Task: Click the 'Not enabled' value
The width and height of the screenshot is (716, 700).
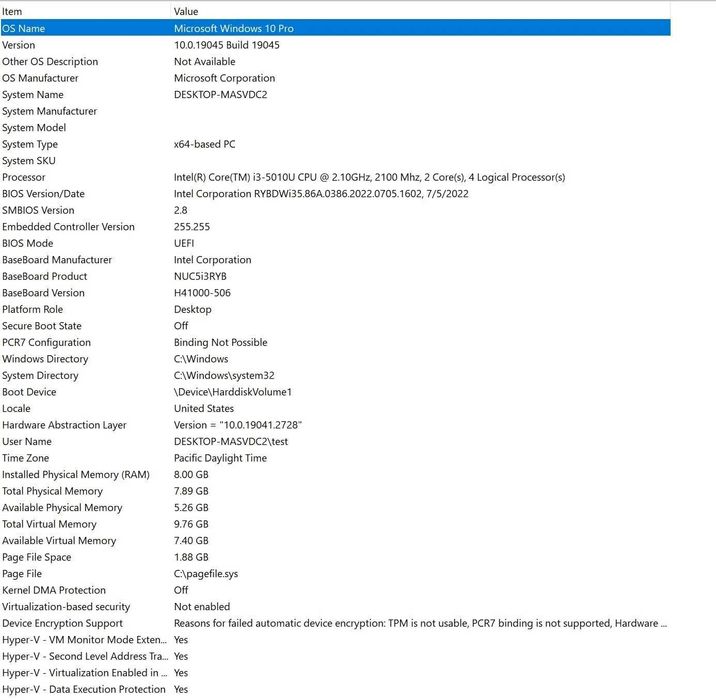Action: click(x=202, y=606)
